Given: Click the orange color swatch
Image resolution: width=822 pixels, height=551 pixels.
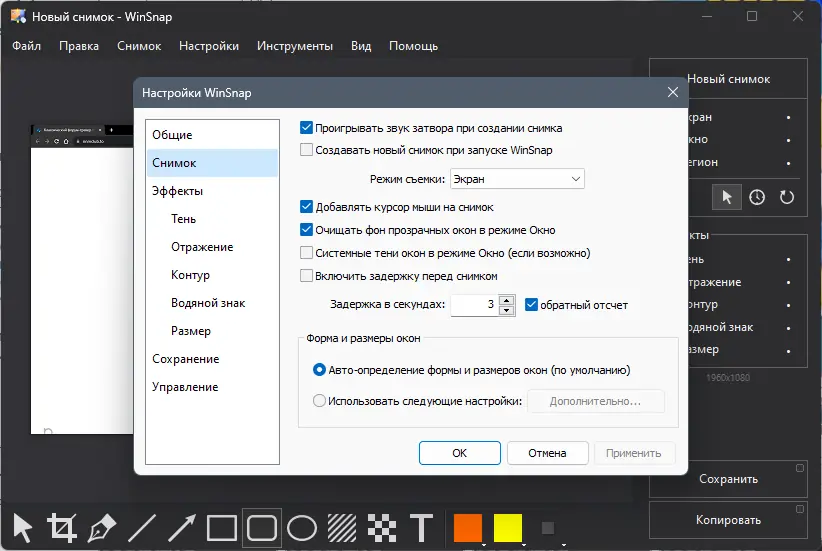Looking at the screenshot, I should 468,527.
